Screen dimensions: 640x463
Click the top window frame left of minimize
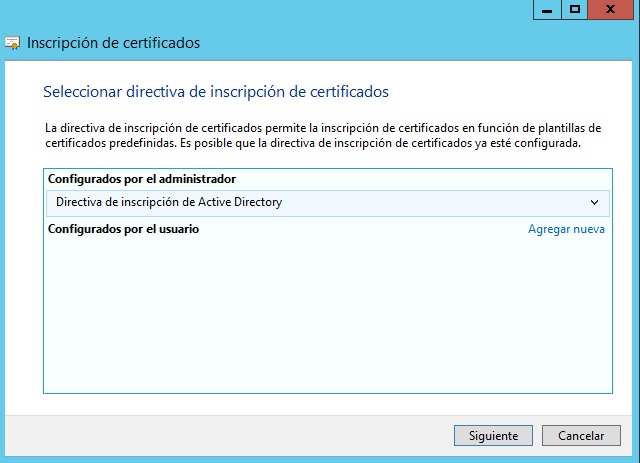pyautogui.click(x=300, y=9)
